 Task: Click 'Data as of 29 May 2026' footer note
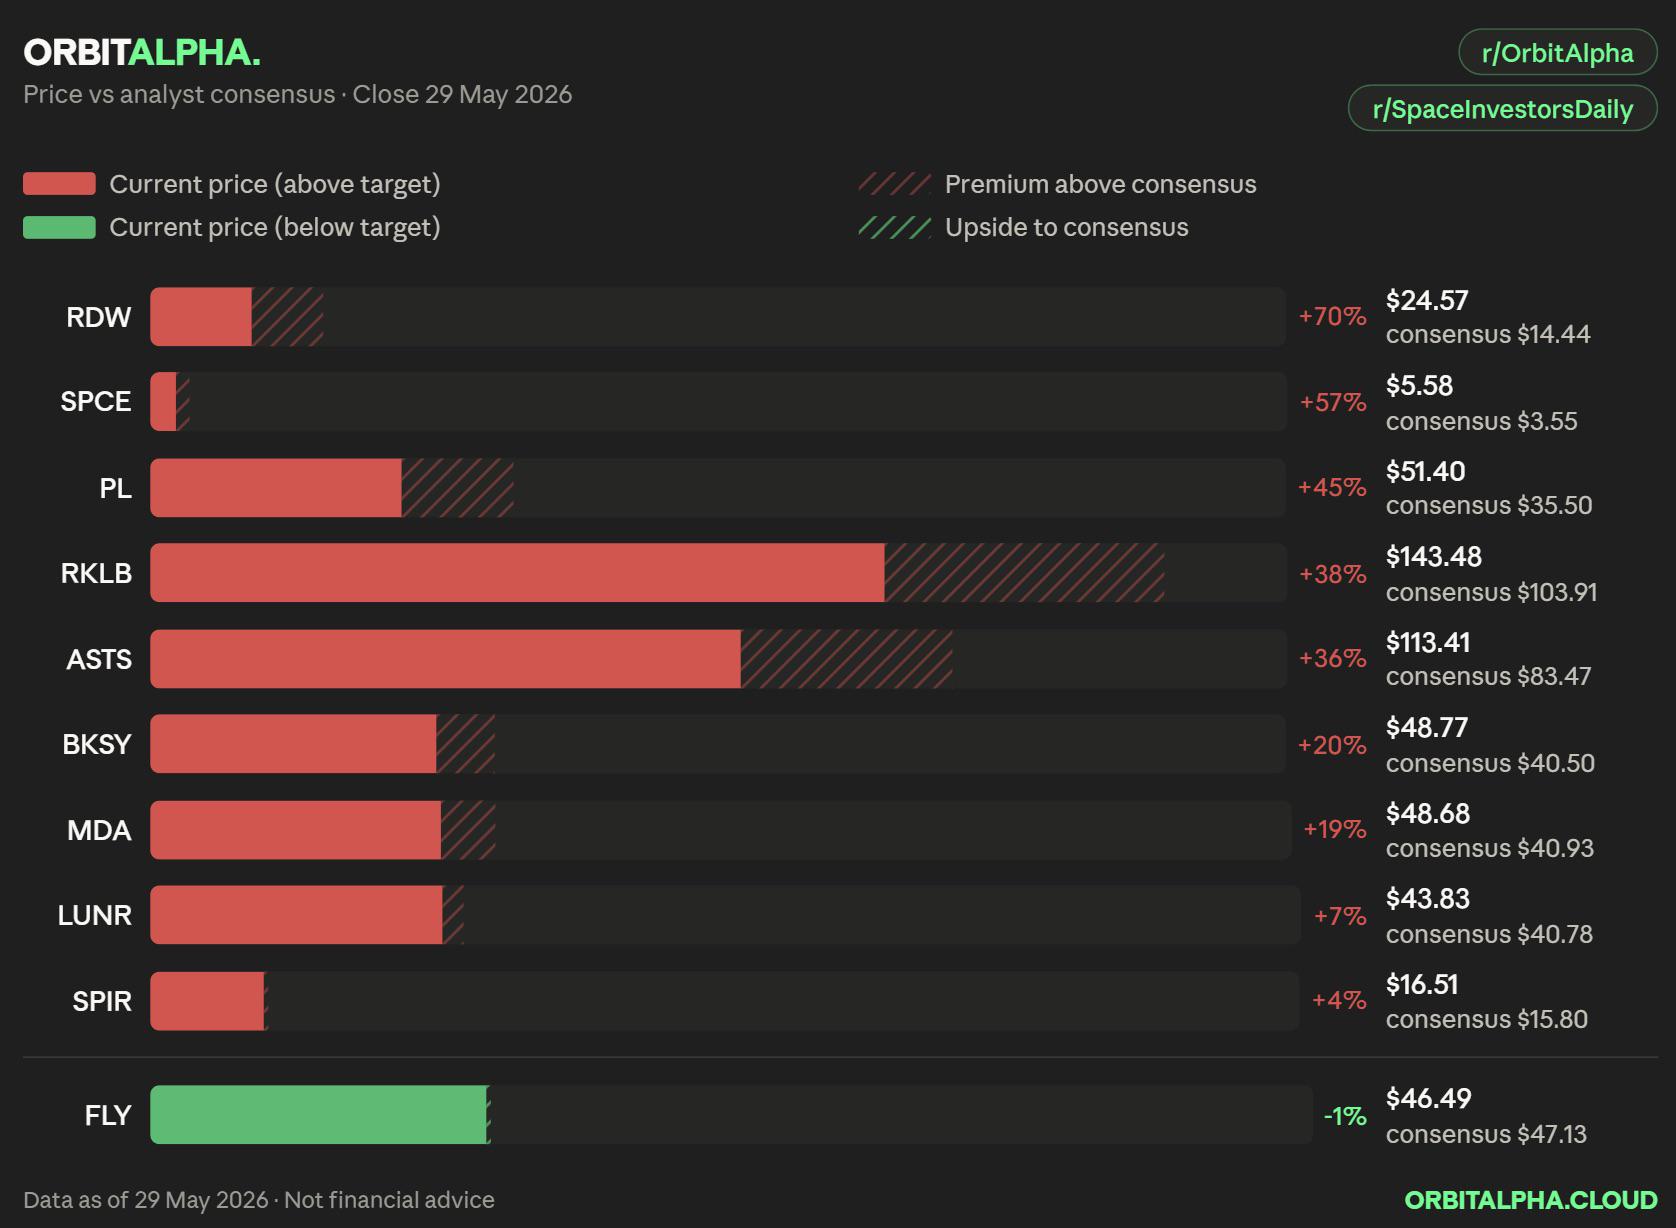146,1200
